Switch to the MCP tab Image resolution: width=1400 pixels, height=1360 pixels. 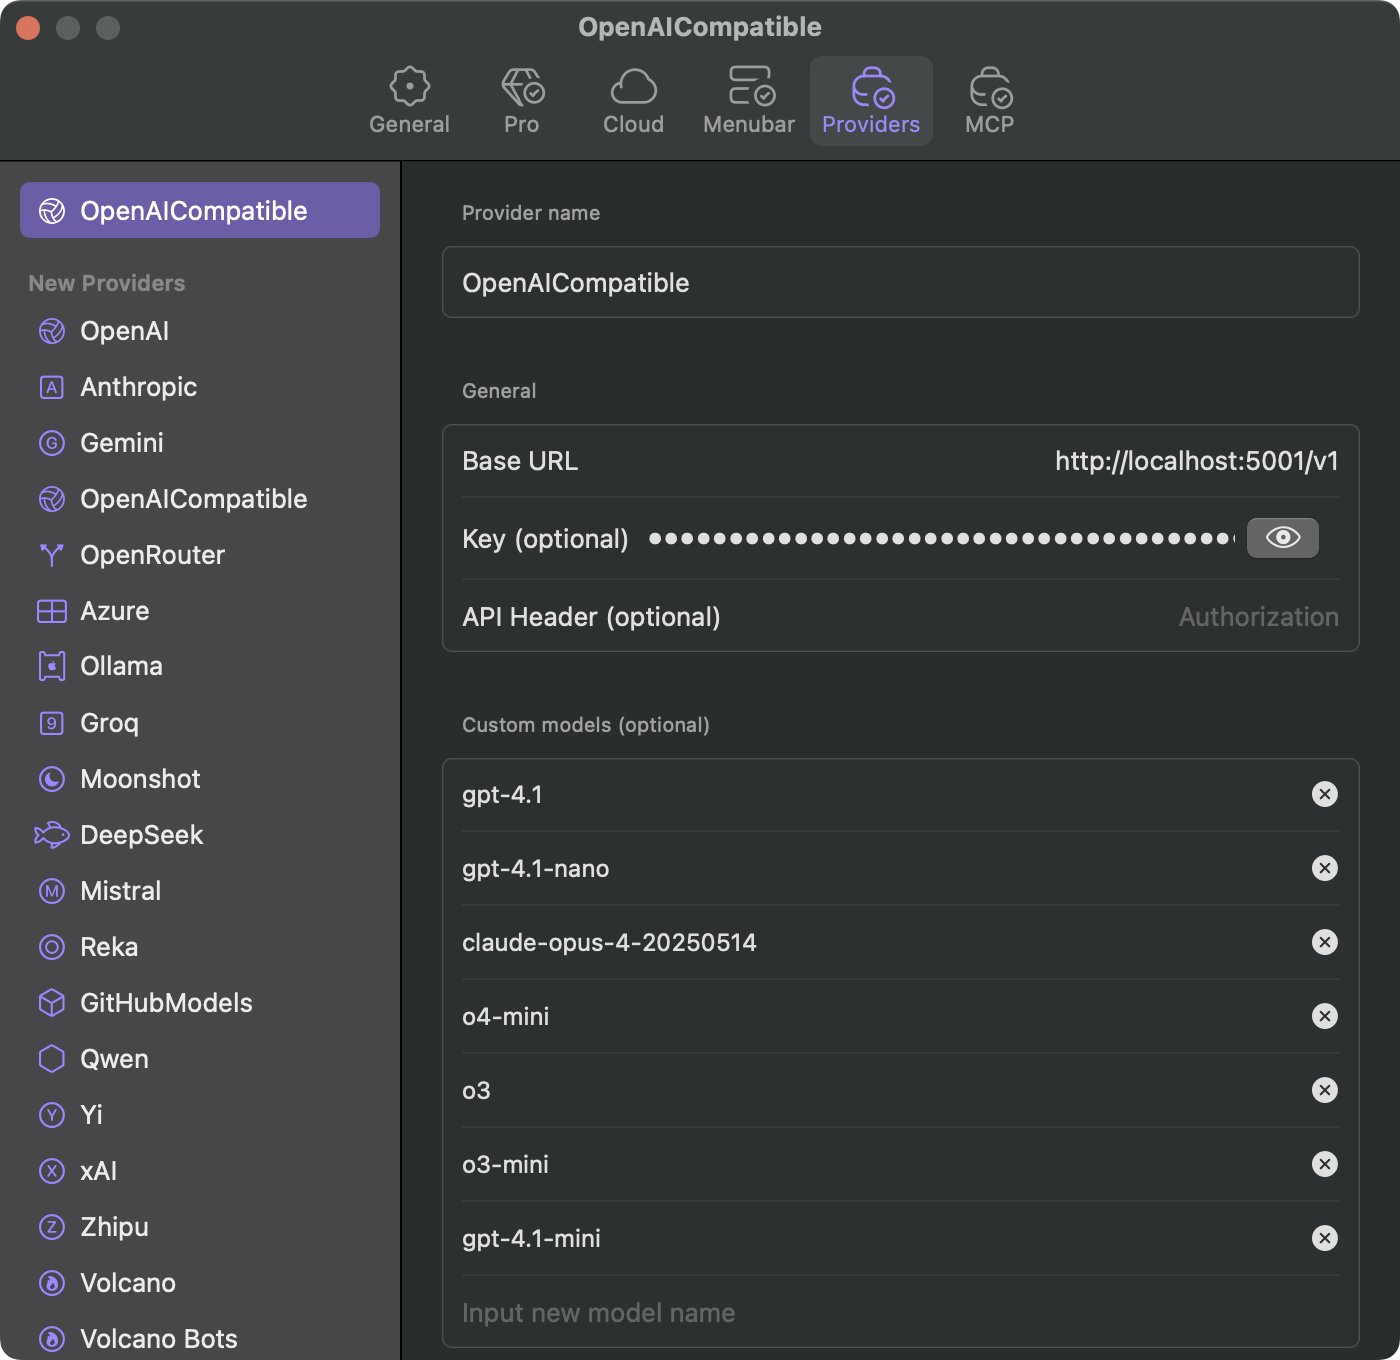(x=990, y=101)
